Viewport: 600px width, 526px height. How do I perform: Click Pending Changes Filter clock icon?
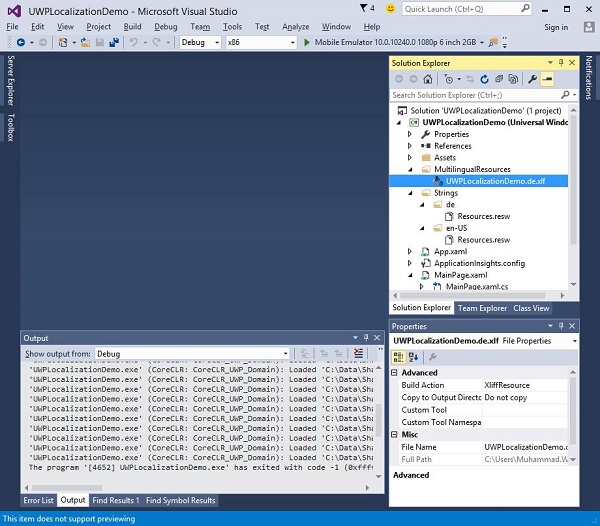coord(449,79)
